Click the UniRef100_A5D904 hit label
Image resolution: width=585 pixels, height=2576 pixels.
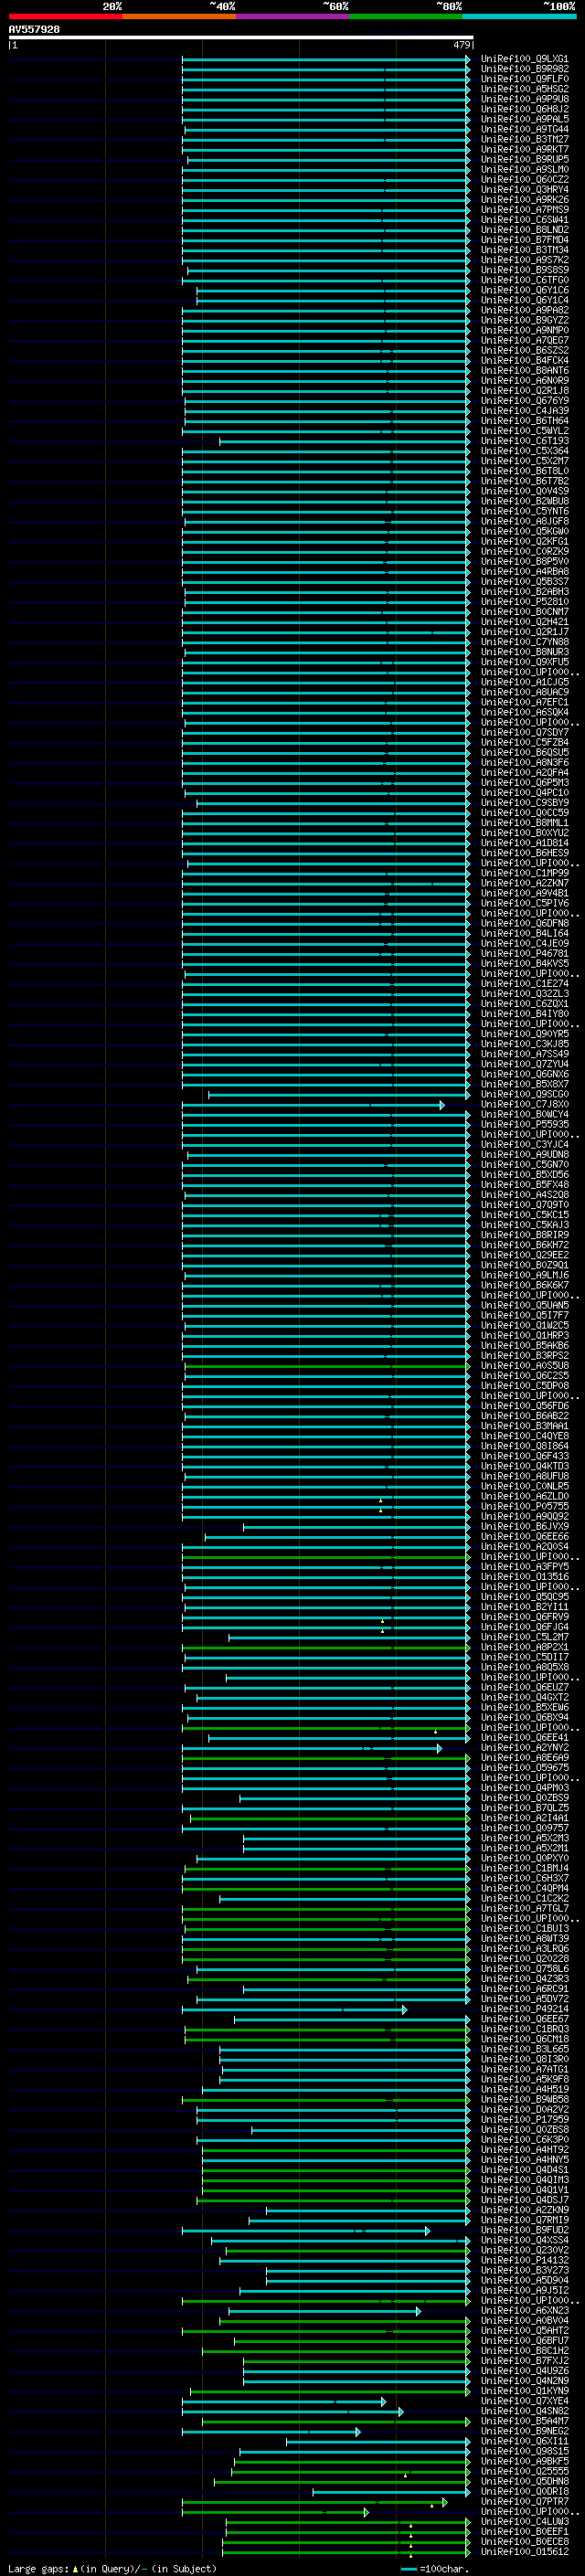click(x=525, y=2280)
